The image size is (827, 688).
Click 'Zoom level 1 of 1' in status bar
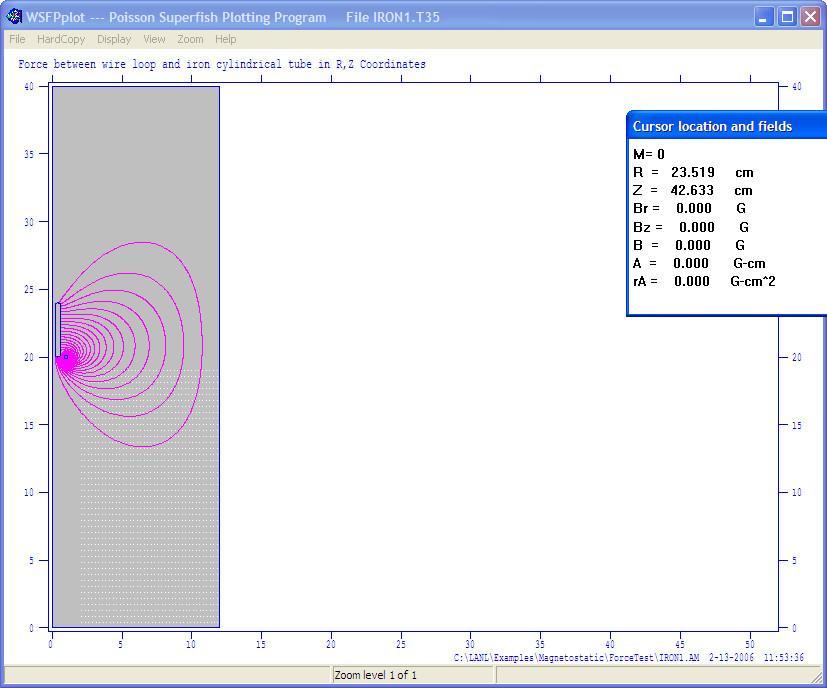(x=376, y=675)
